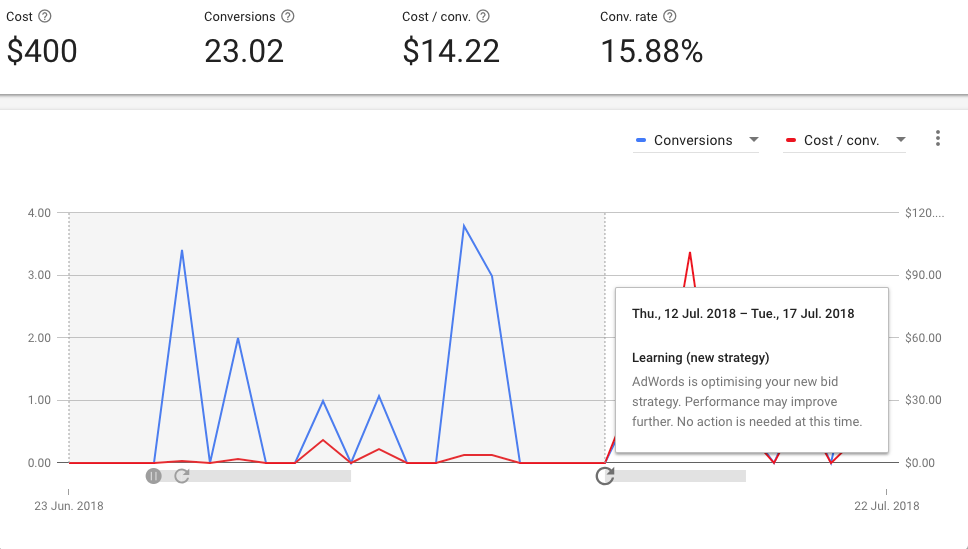Click the blue Conversions series color marker
The width and height of the screenshot is (968, 549).
pos(640,141)
